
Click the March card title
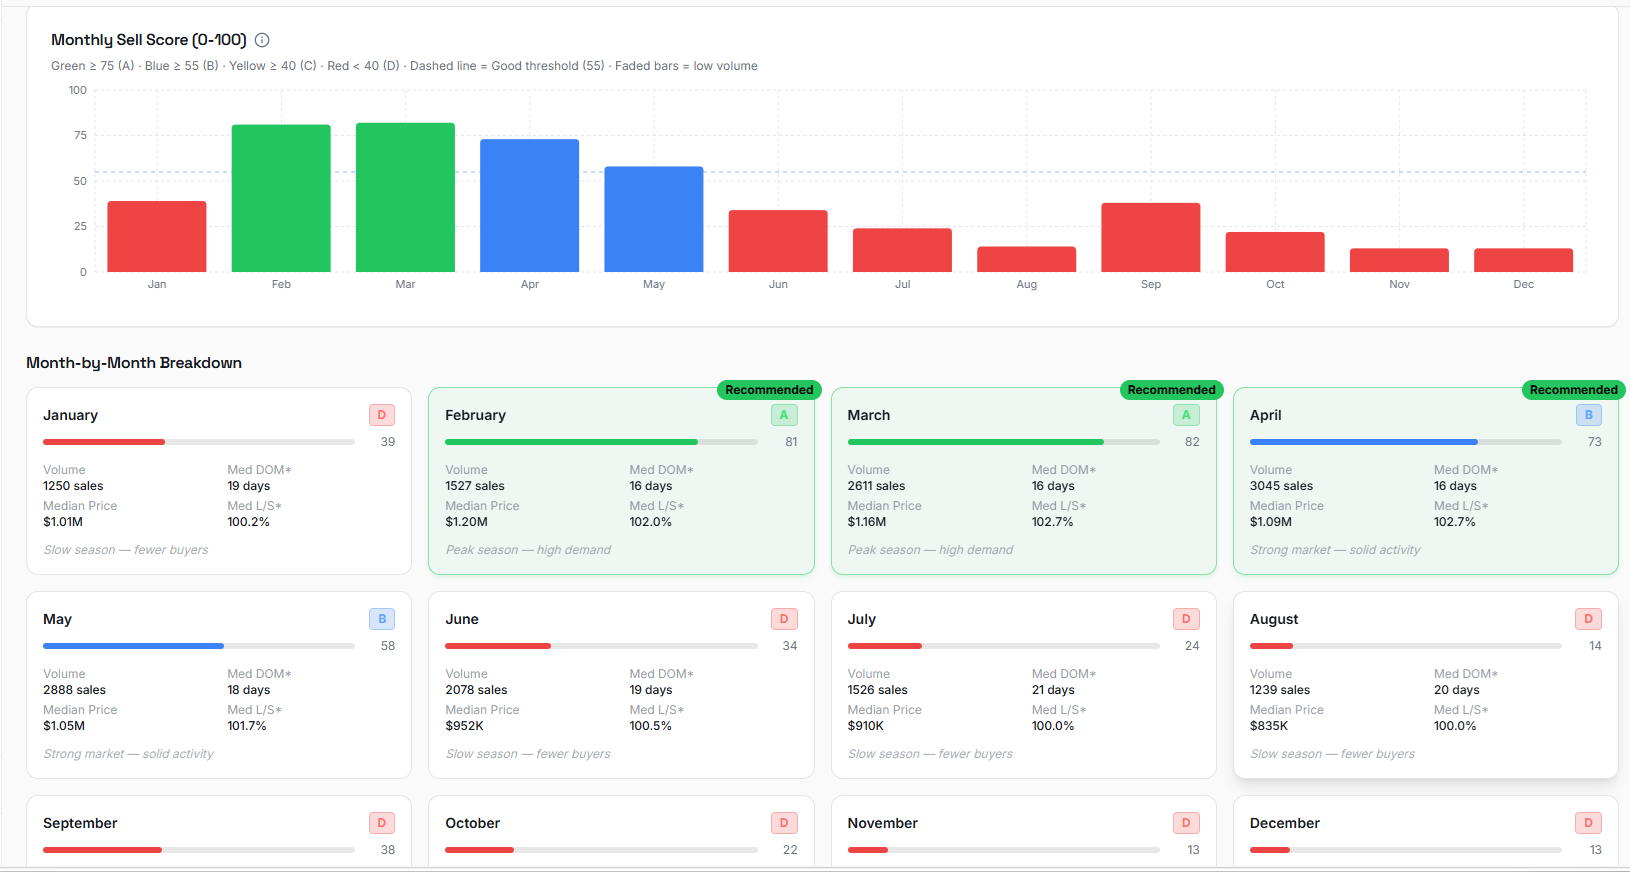[868, 415]
